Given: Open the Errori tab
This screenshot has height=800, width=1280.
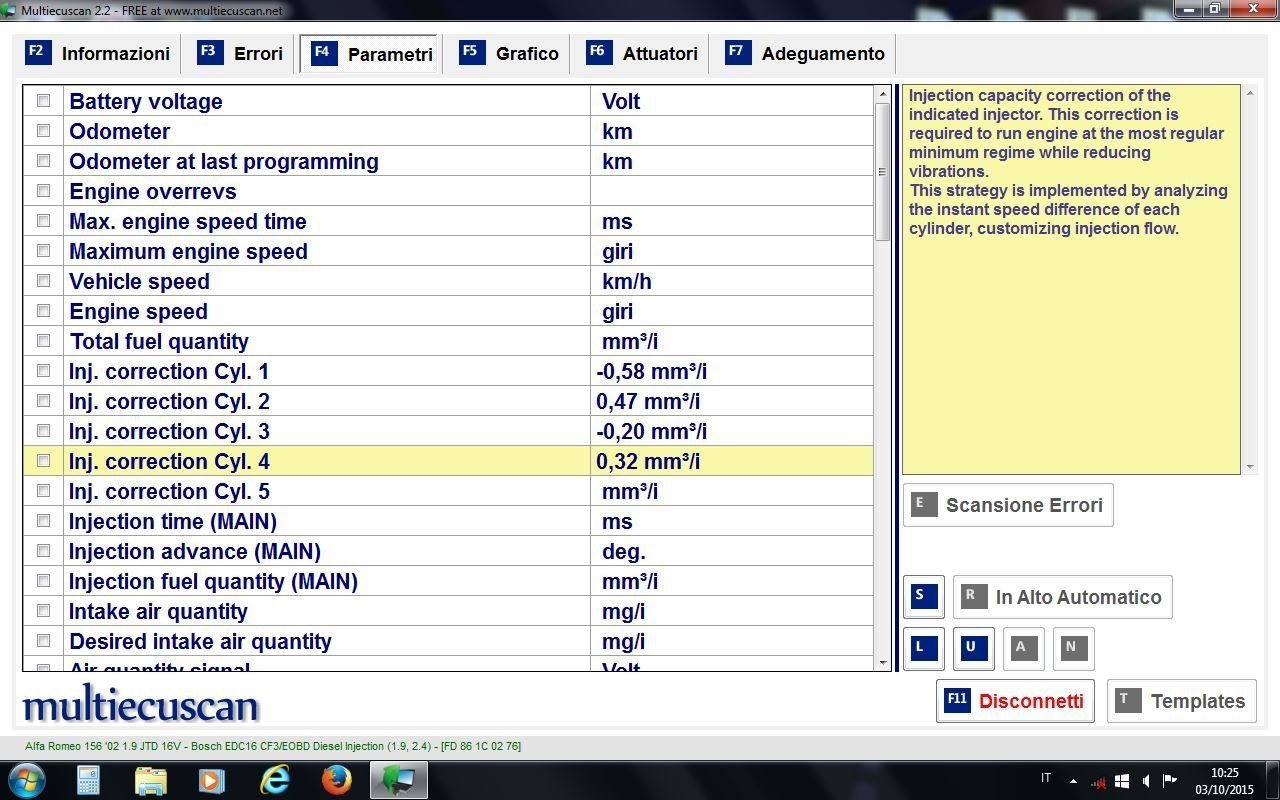Looking at the screenshot, I should pyautogui.click(x=240, y=54).
